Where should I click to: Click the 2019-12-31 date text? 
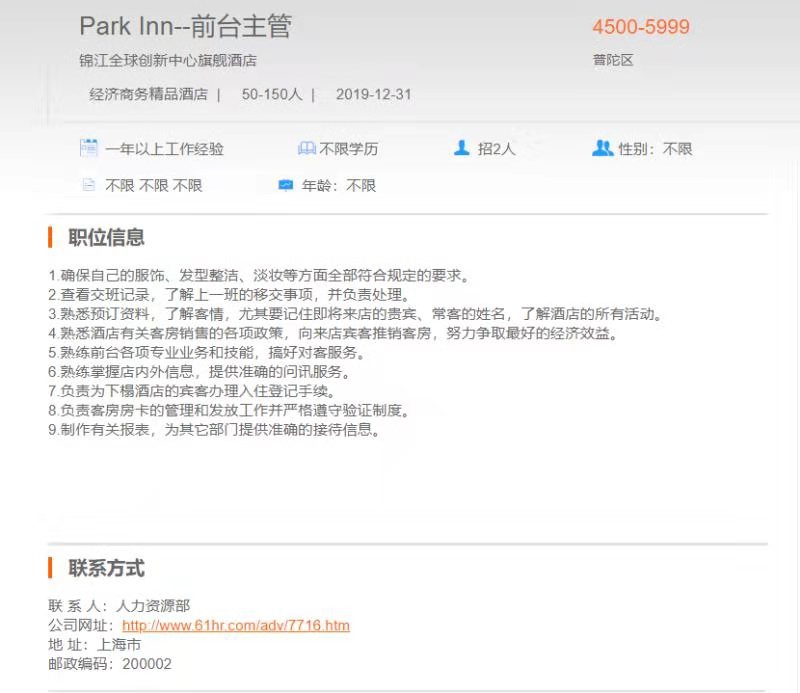click(x=373, y=95)
